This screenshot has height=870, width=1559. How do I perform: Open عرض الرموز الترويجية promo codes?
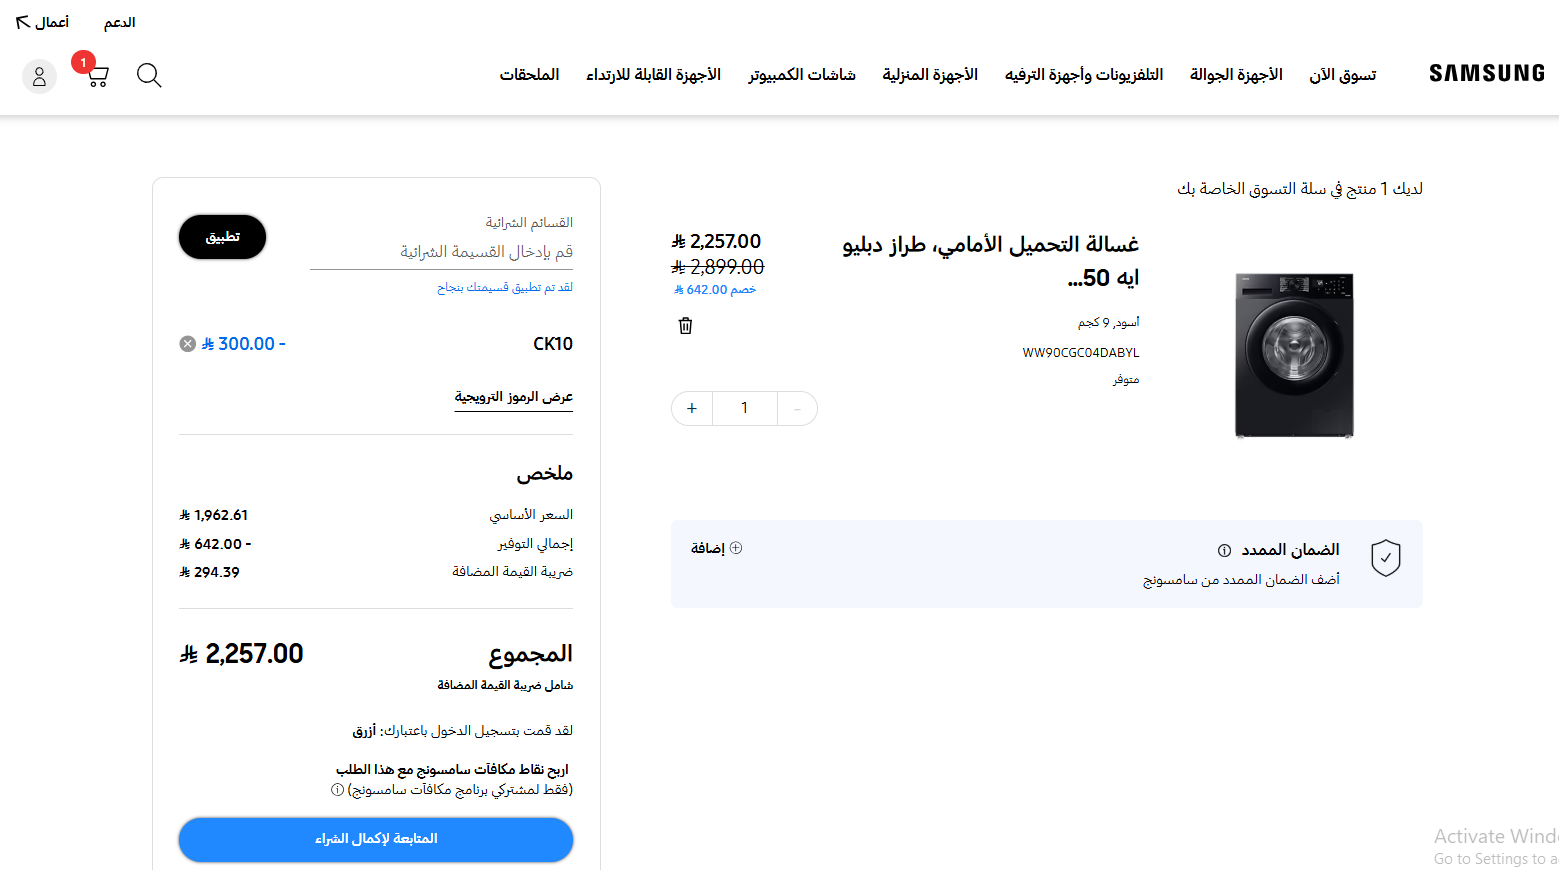513,397
